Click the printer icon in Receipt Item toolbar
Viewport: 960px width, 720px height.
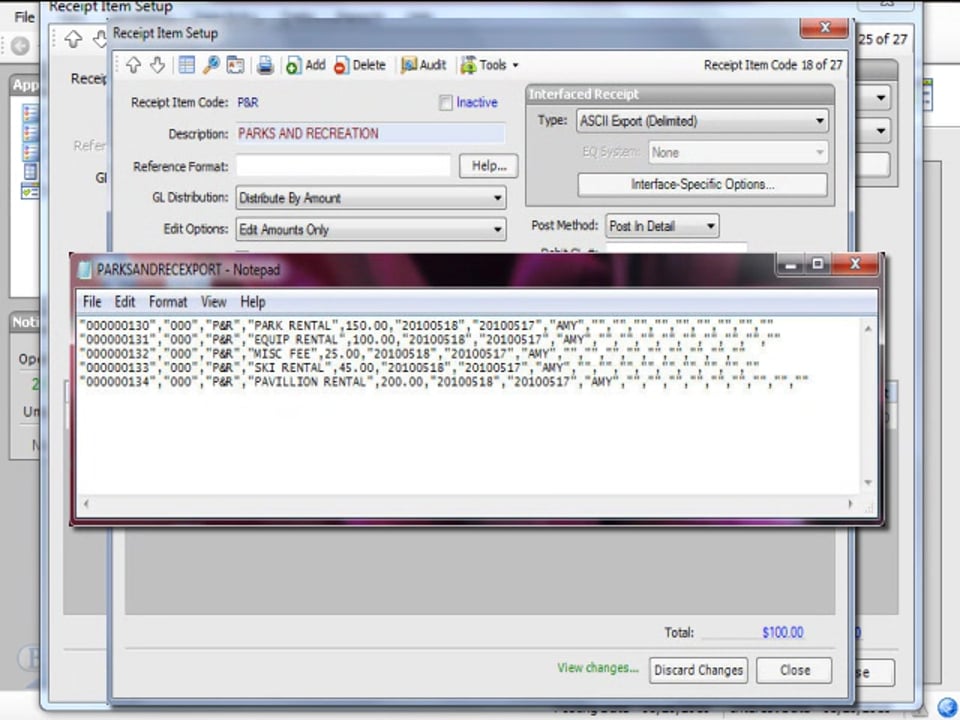coord(265,65)
